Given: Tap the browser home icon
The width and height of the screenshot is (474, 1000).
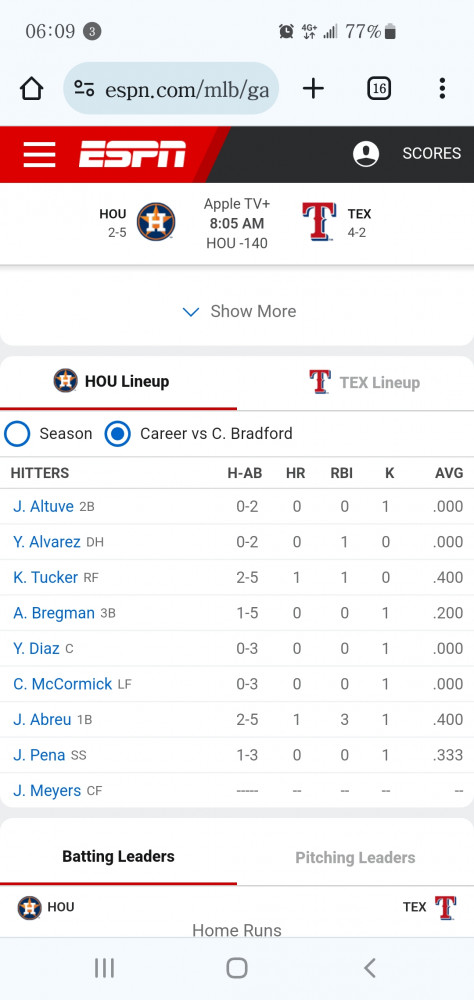Looking at the screenshot, I should (x=31, y=89).
